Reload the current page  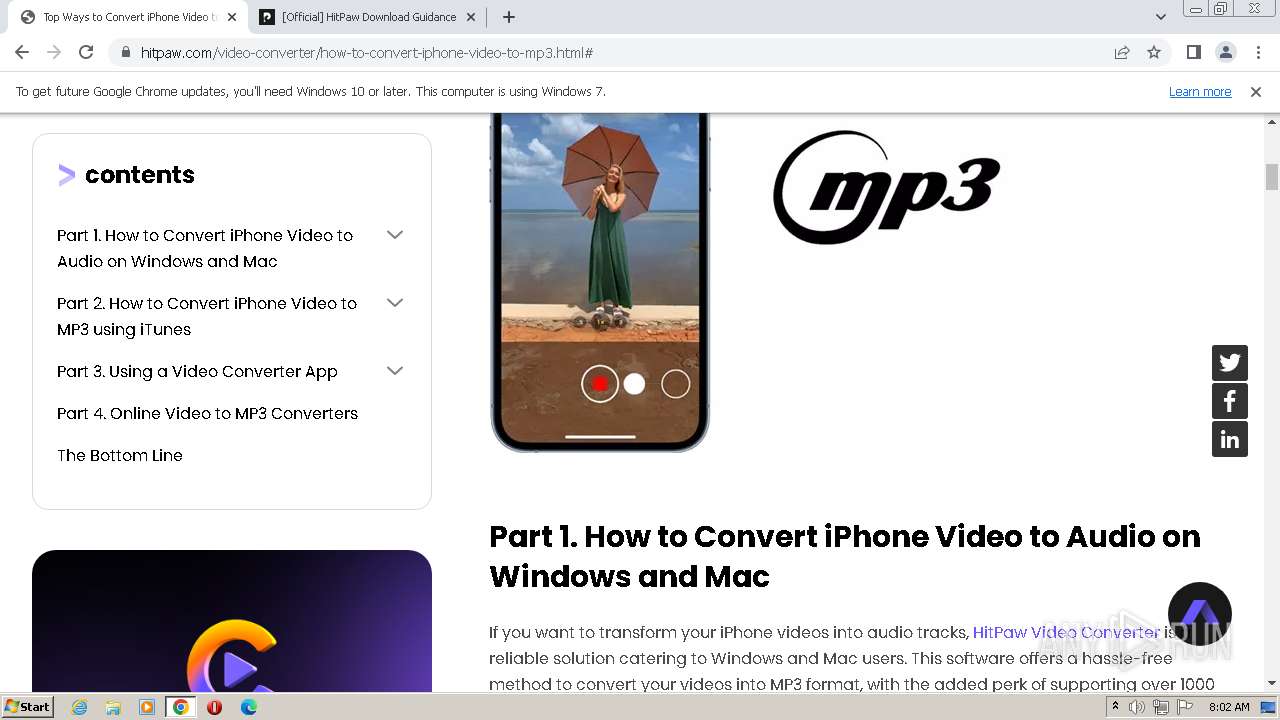click(86, 52)
